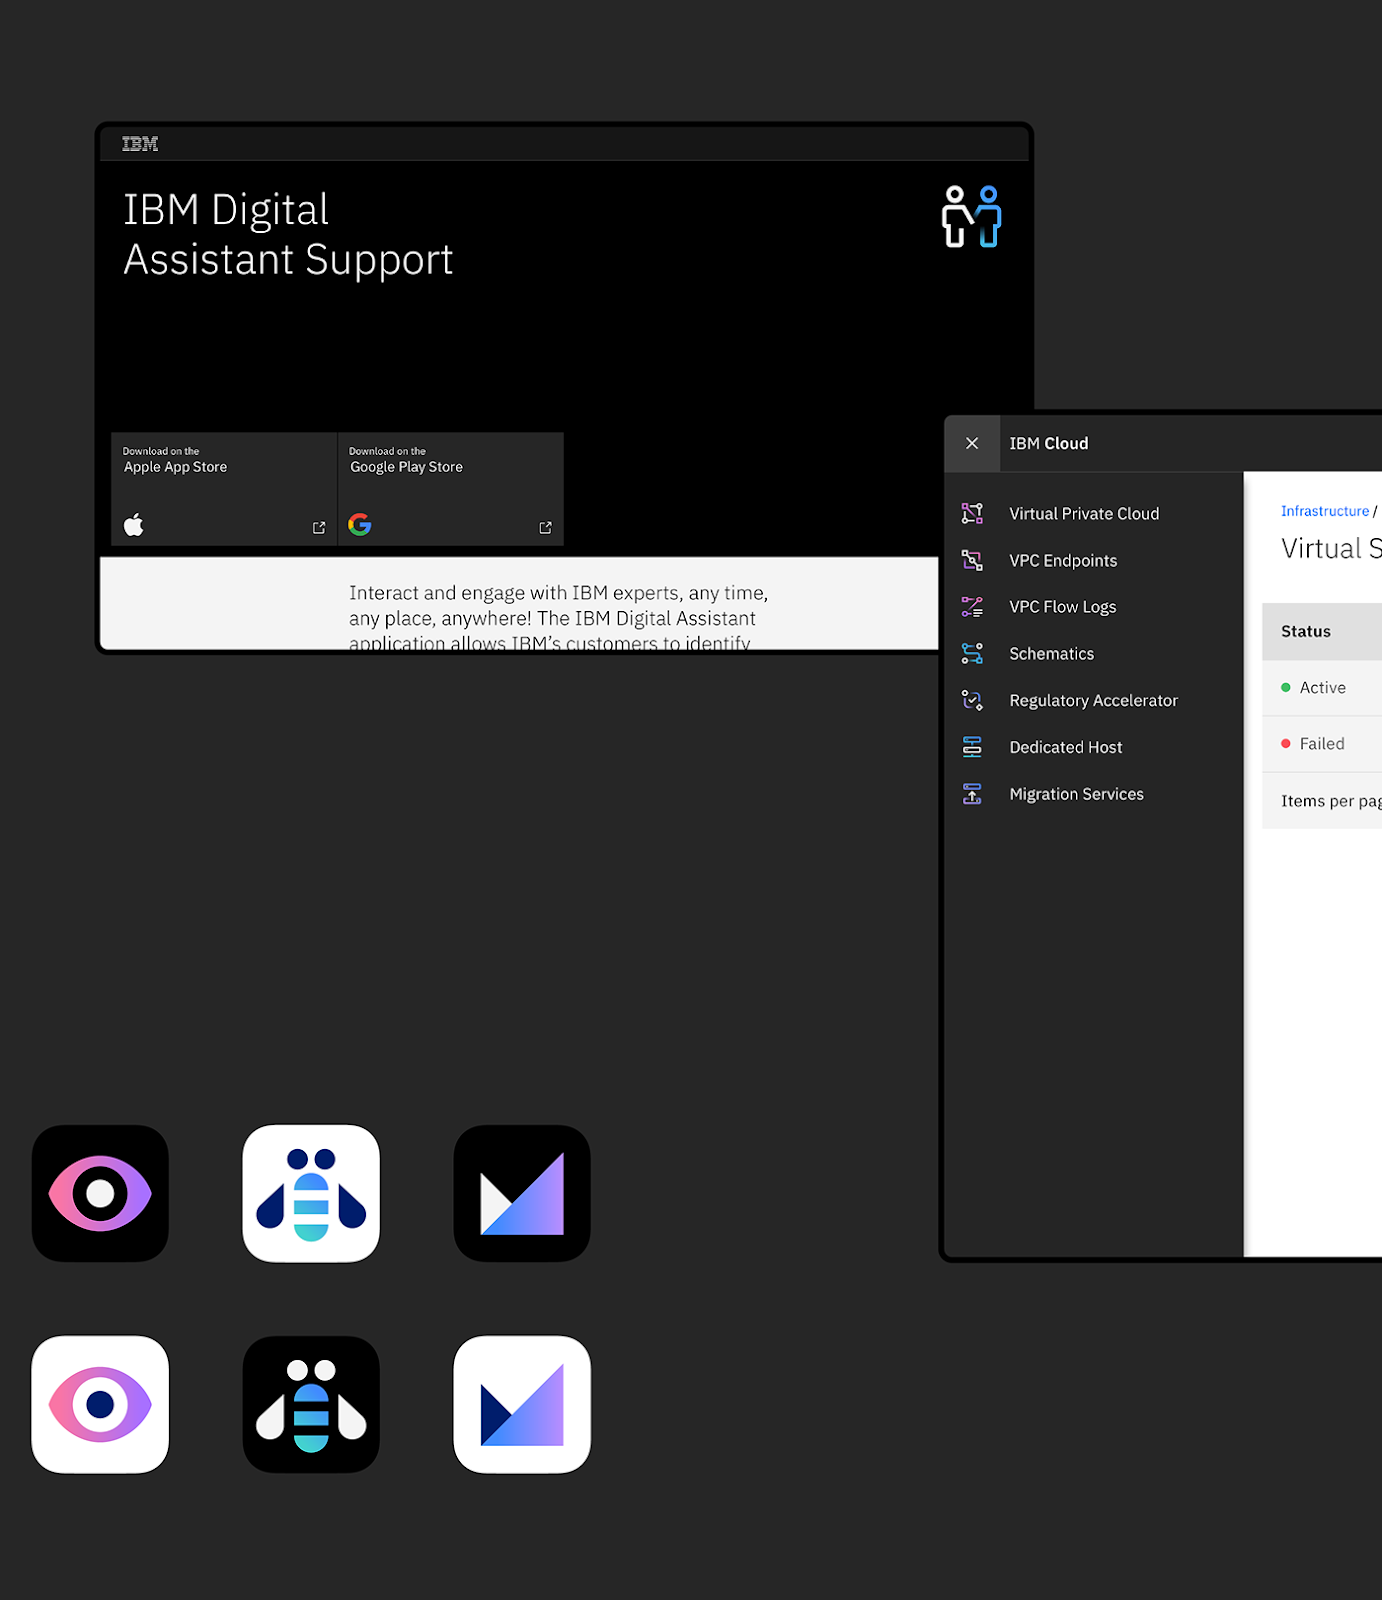This screenshot has width=1382, height=1600.
Task: Select VPC Flow Logs menu item
Action: click(1062, 607)
